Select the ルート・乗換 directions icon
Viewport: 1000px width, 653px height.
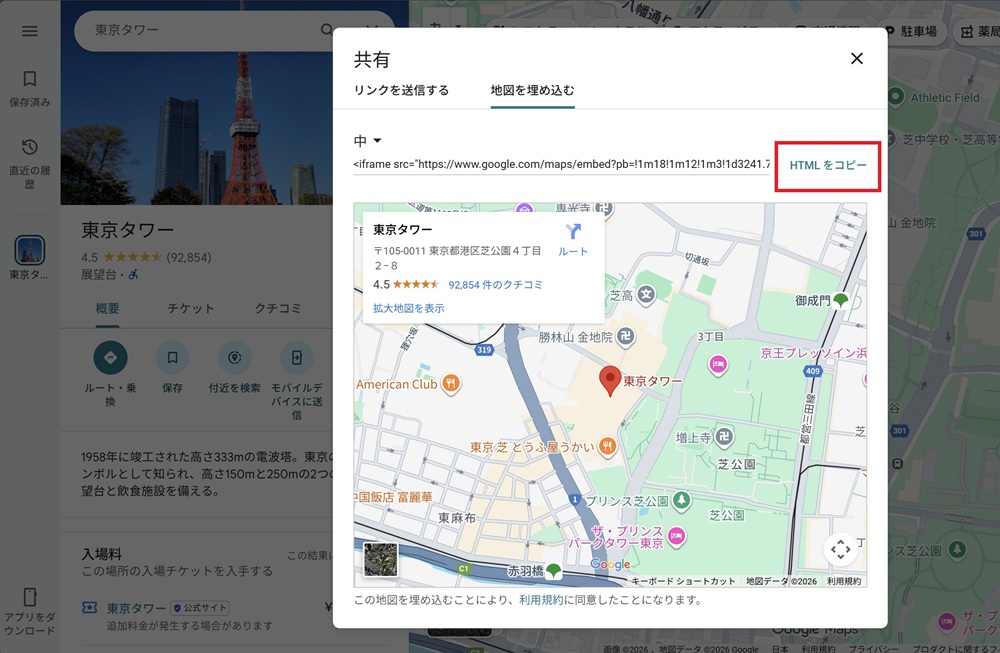click(x=110, y=357)
